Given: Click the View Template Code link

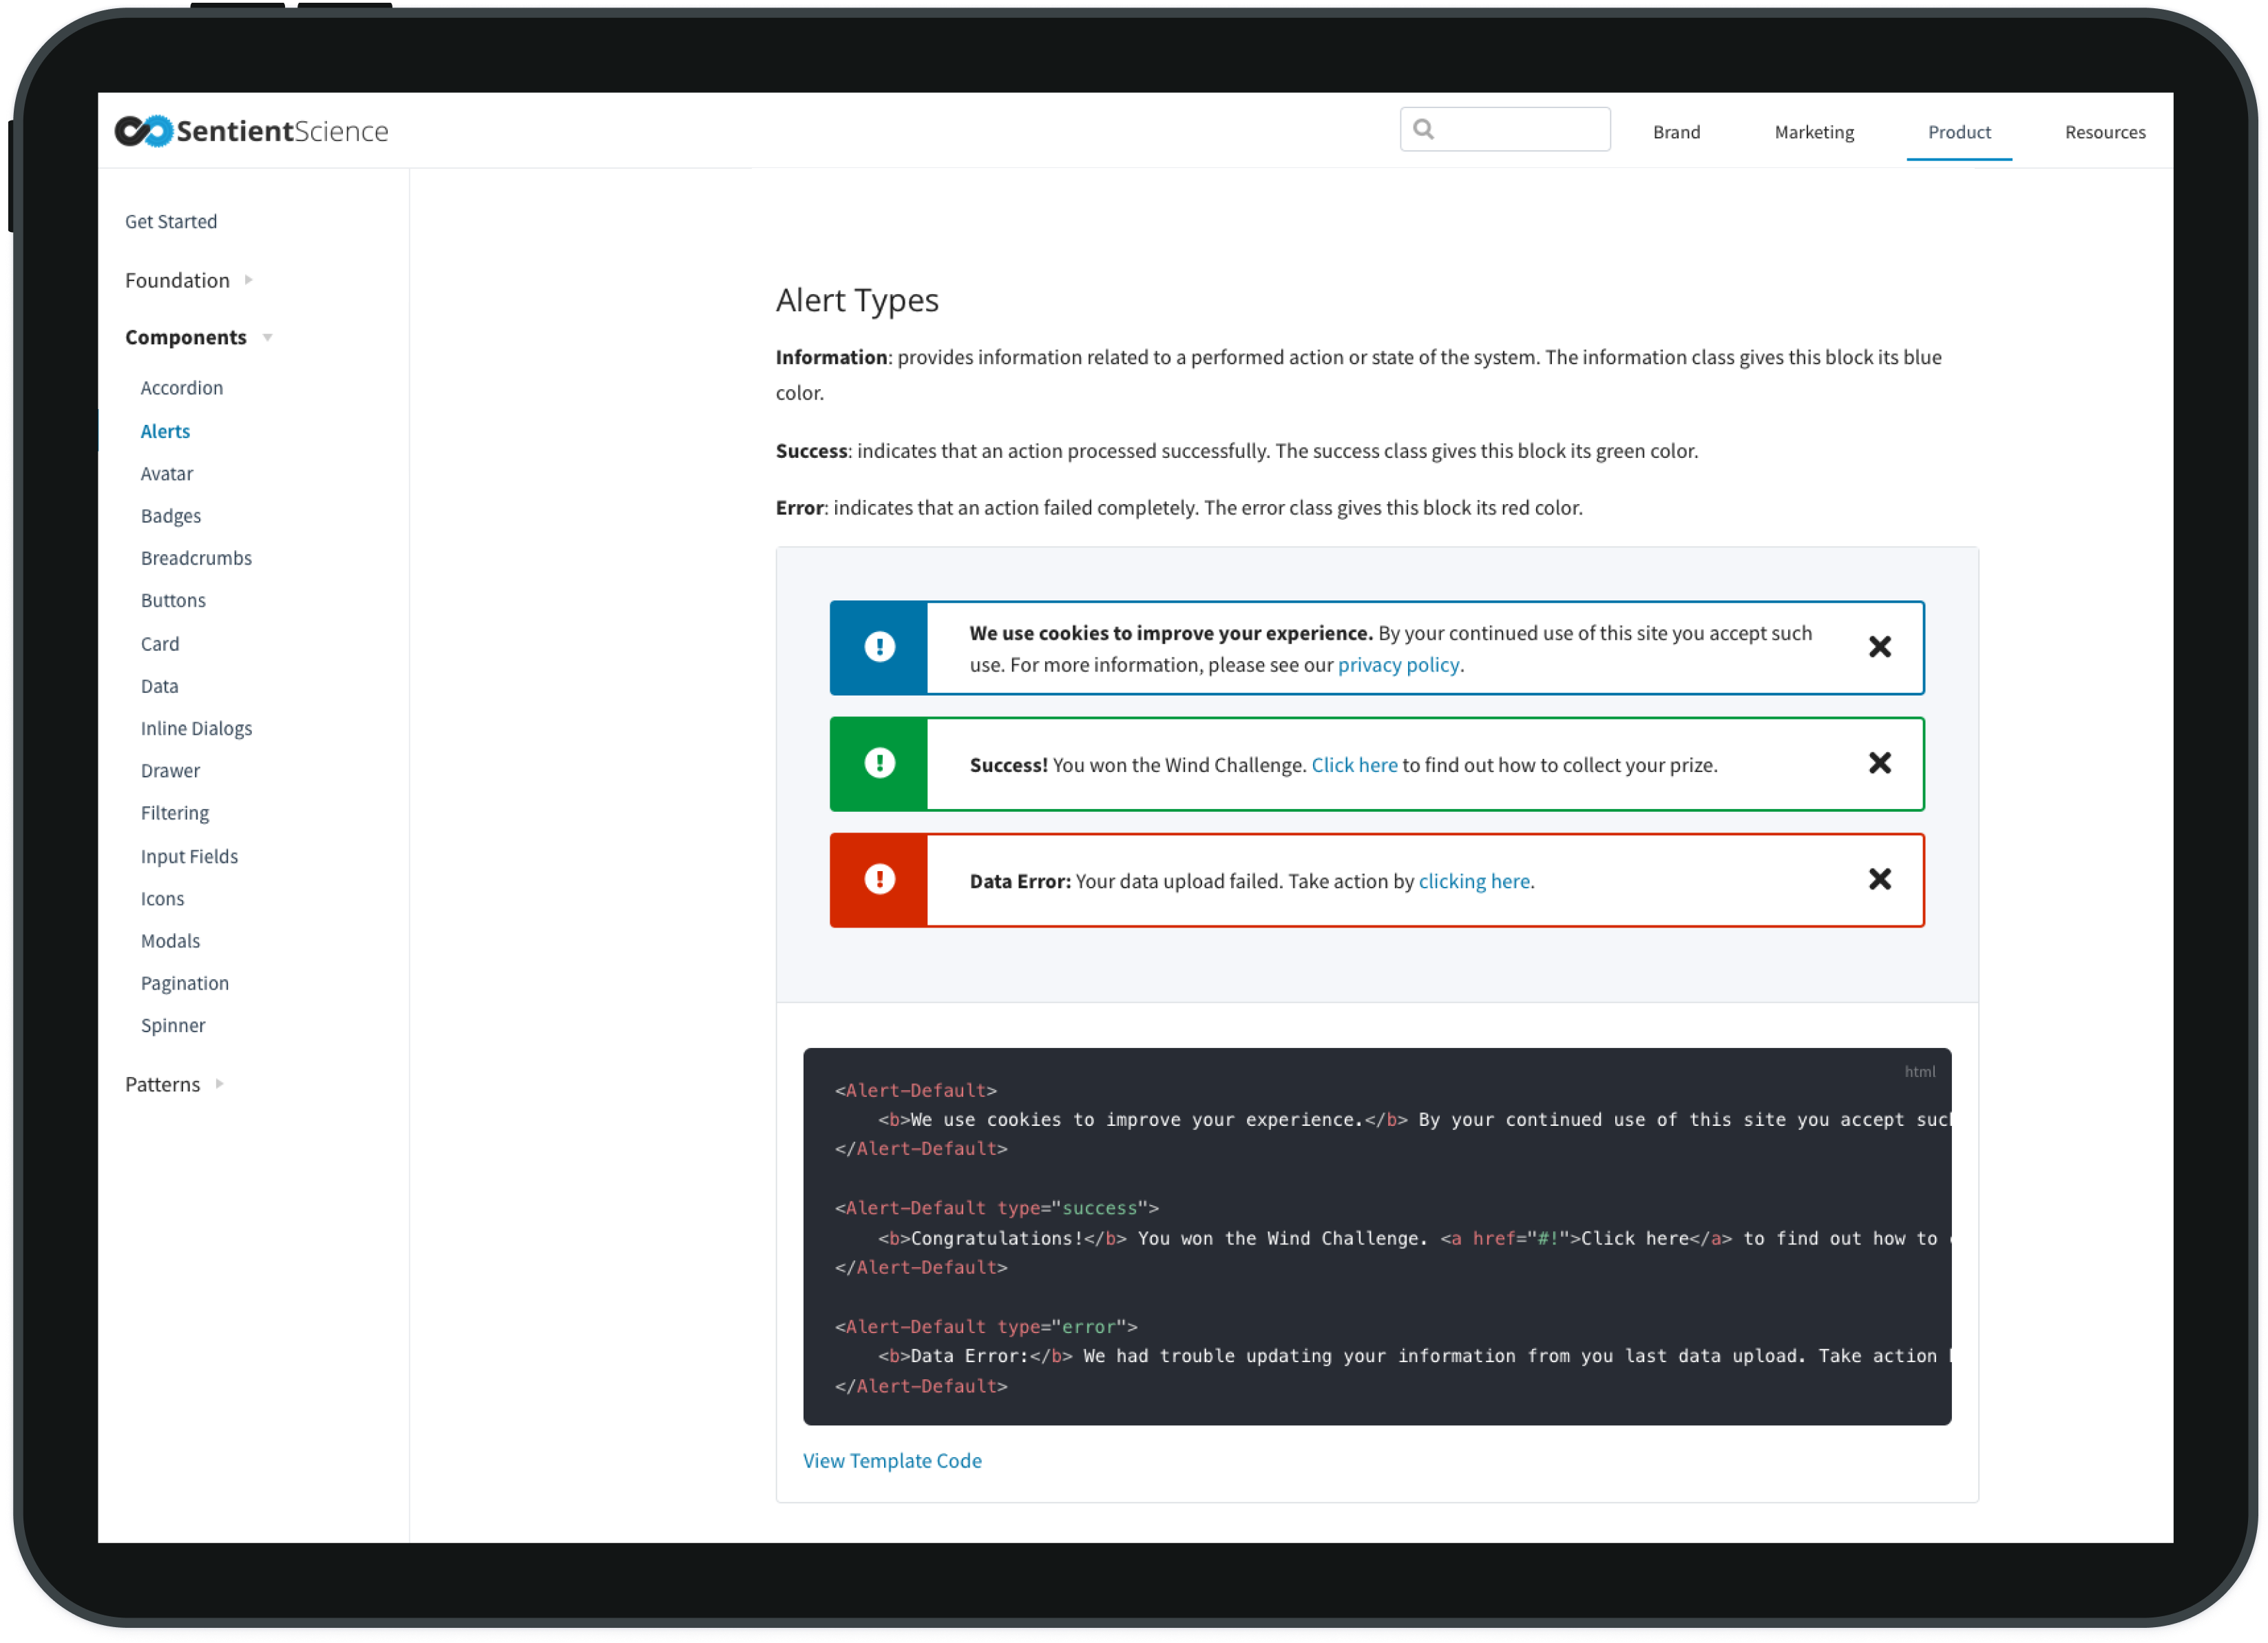Looking at the screenshot, I should pos(892,1460).
